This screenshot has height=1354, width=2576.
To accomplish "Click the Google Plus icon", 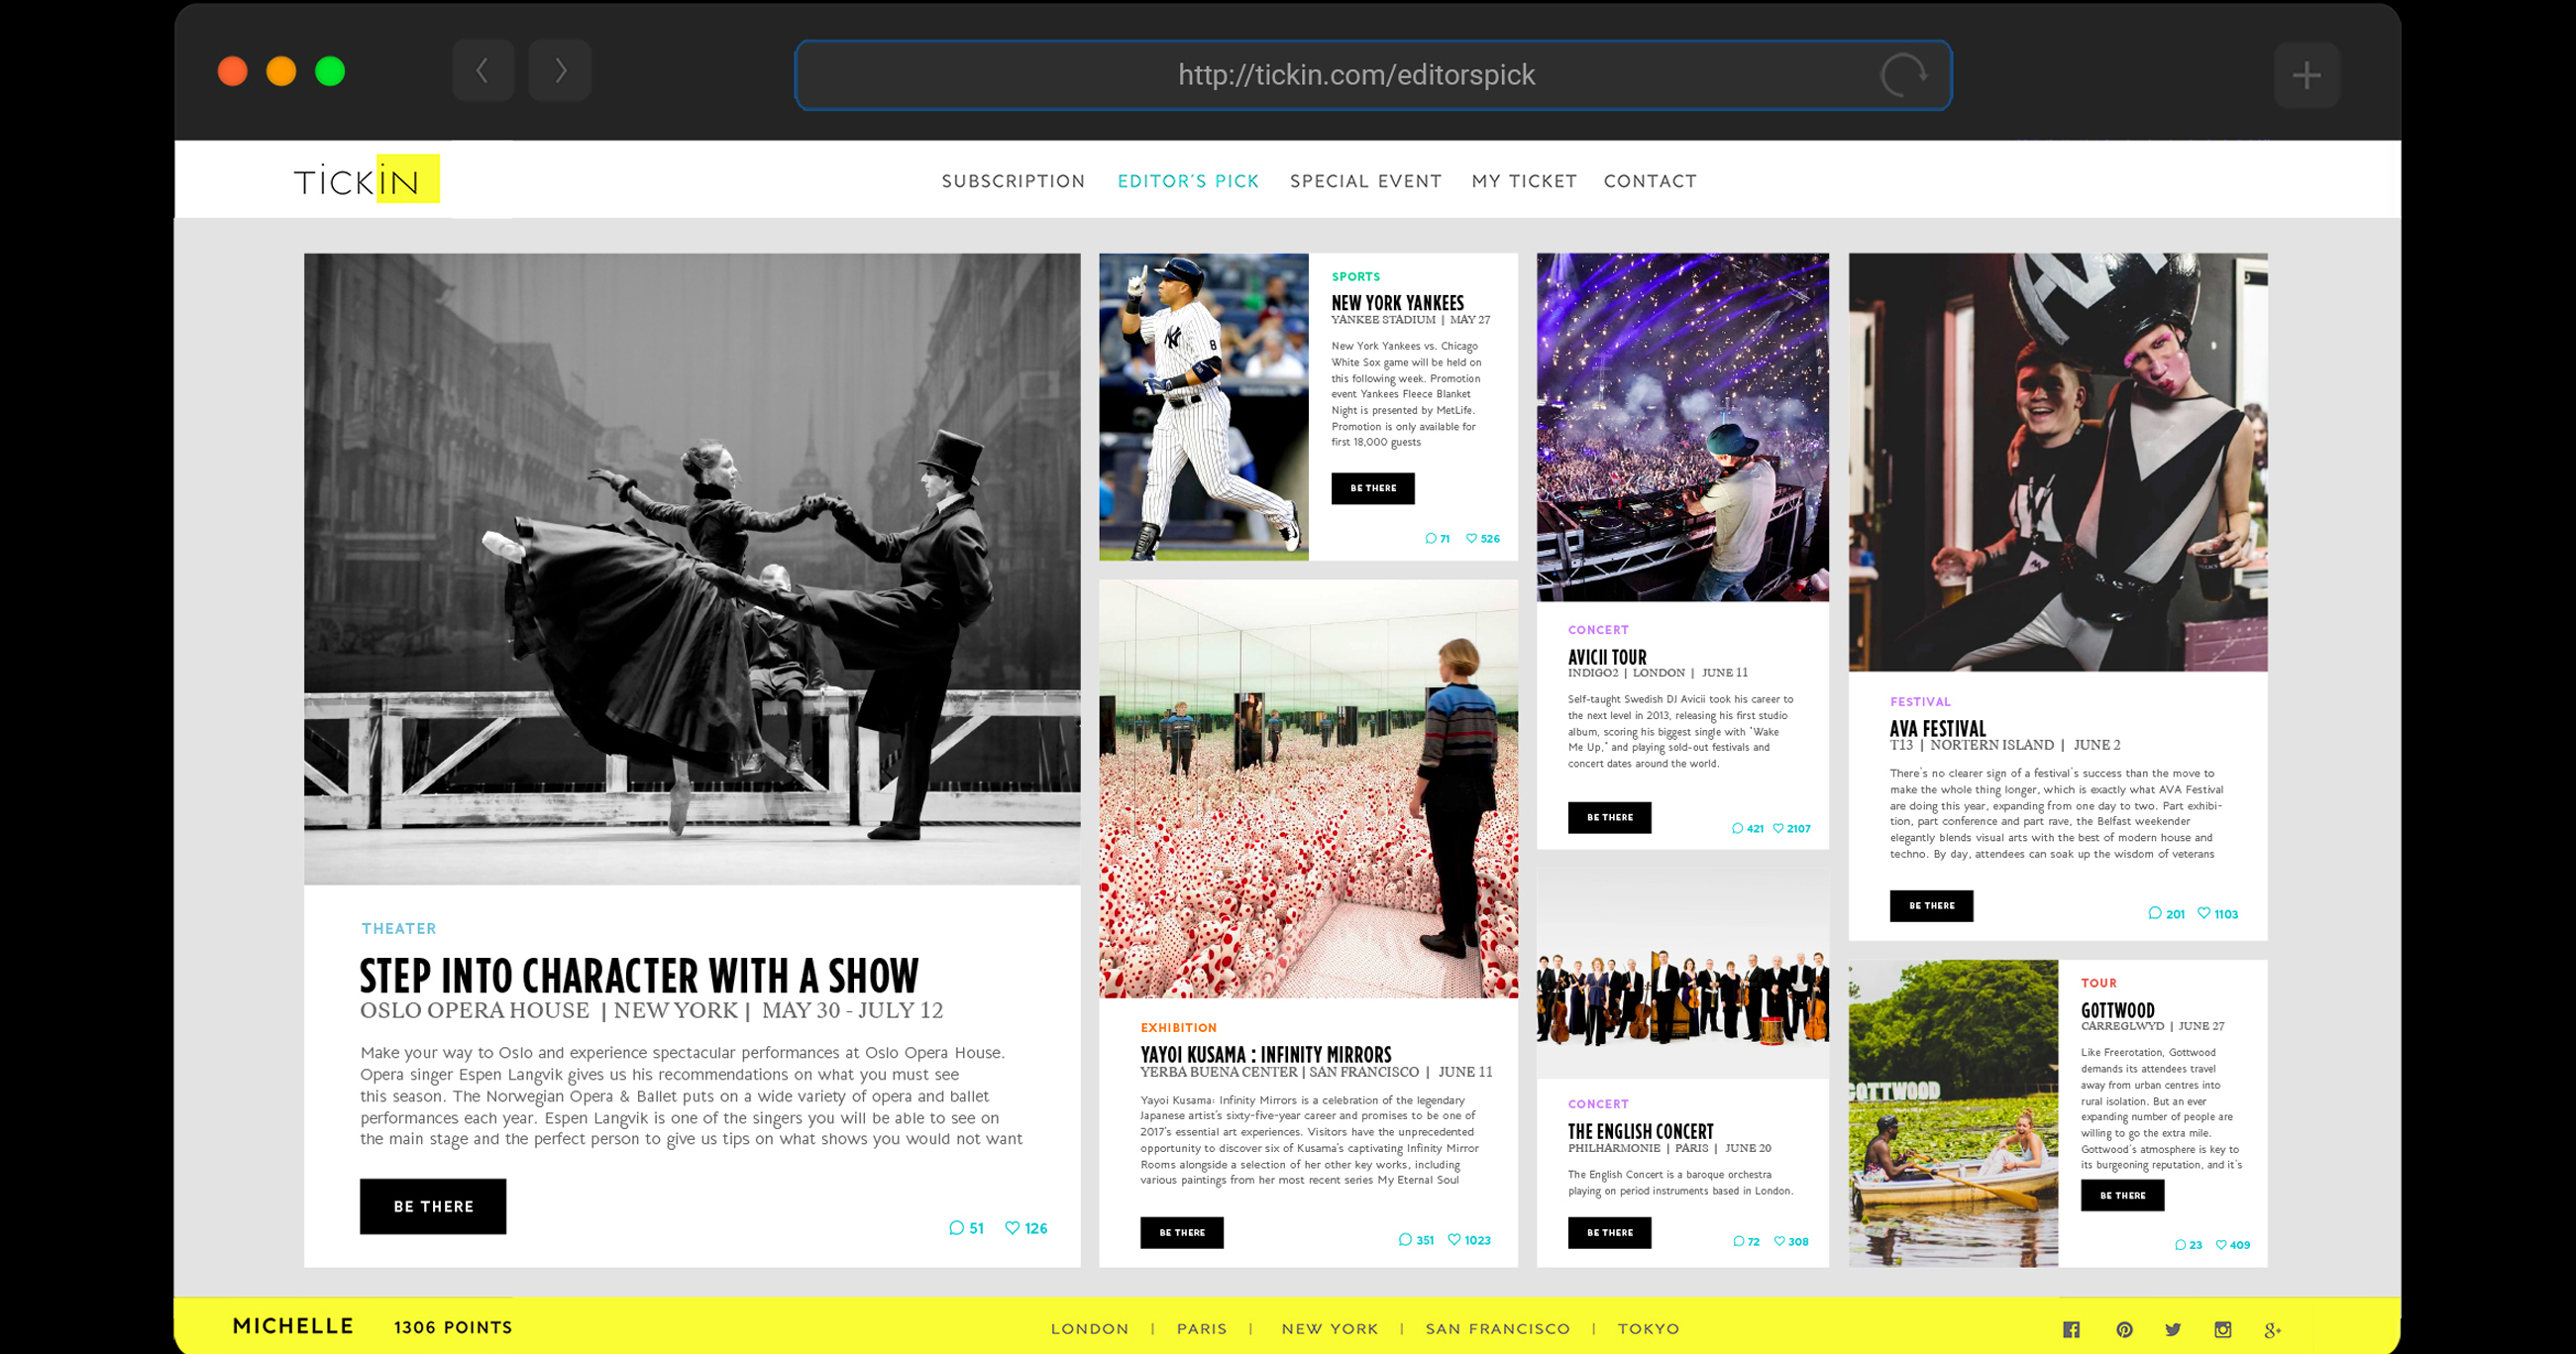I will pyautogui.click(x=2272, y=1329).
